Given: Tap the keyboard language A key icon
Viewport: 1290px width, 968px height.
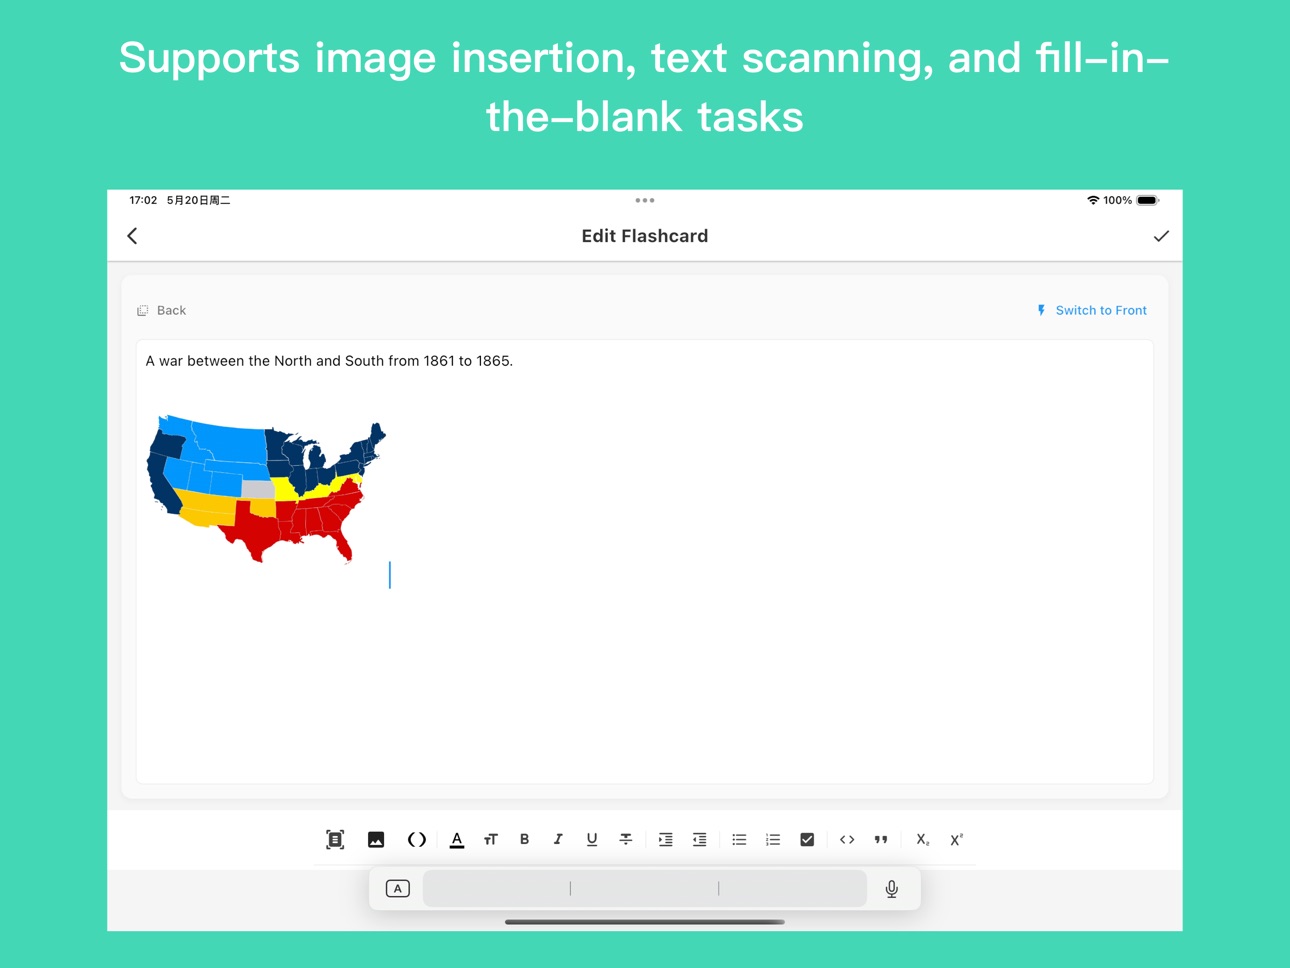Looking at the screenshot, I should pos(397,888).
